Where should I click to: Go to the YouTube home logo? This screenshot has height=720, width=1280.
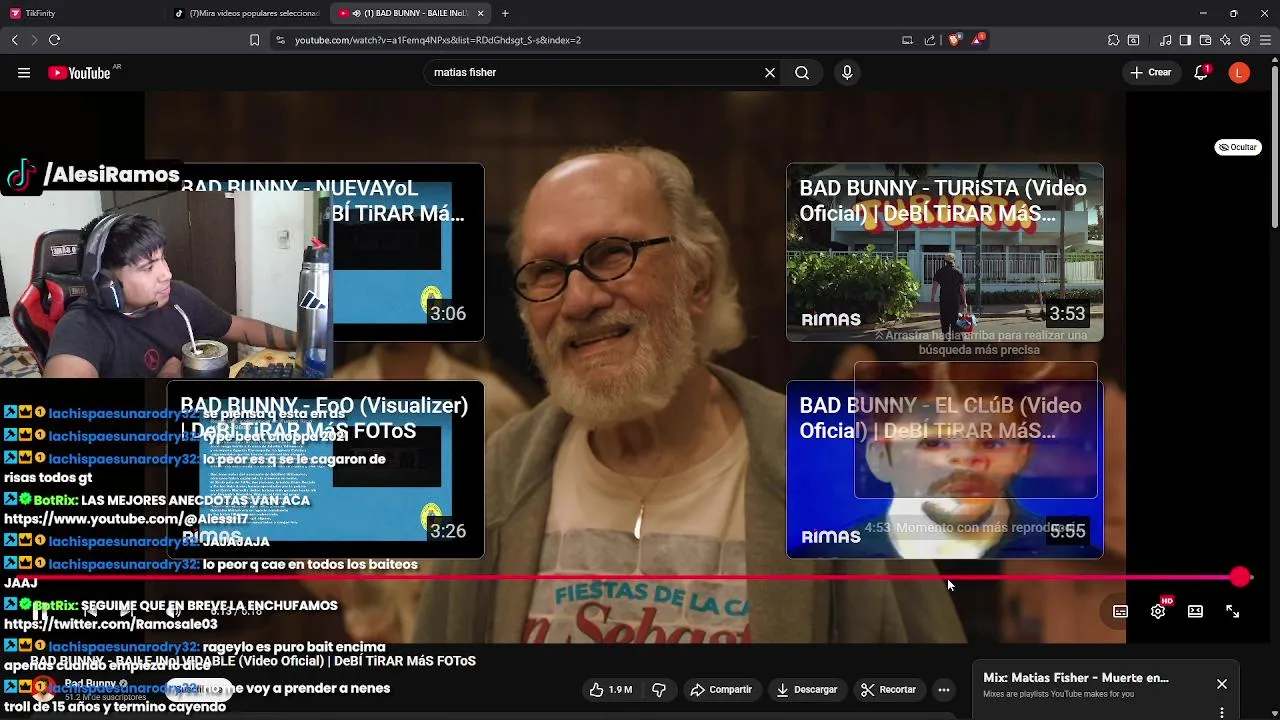(x=80, y=73)
